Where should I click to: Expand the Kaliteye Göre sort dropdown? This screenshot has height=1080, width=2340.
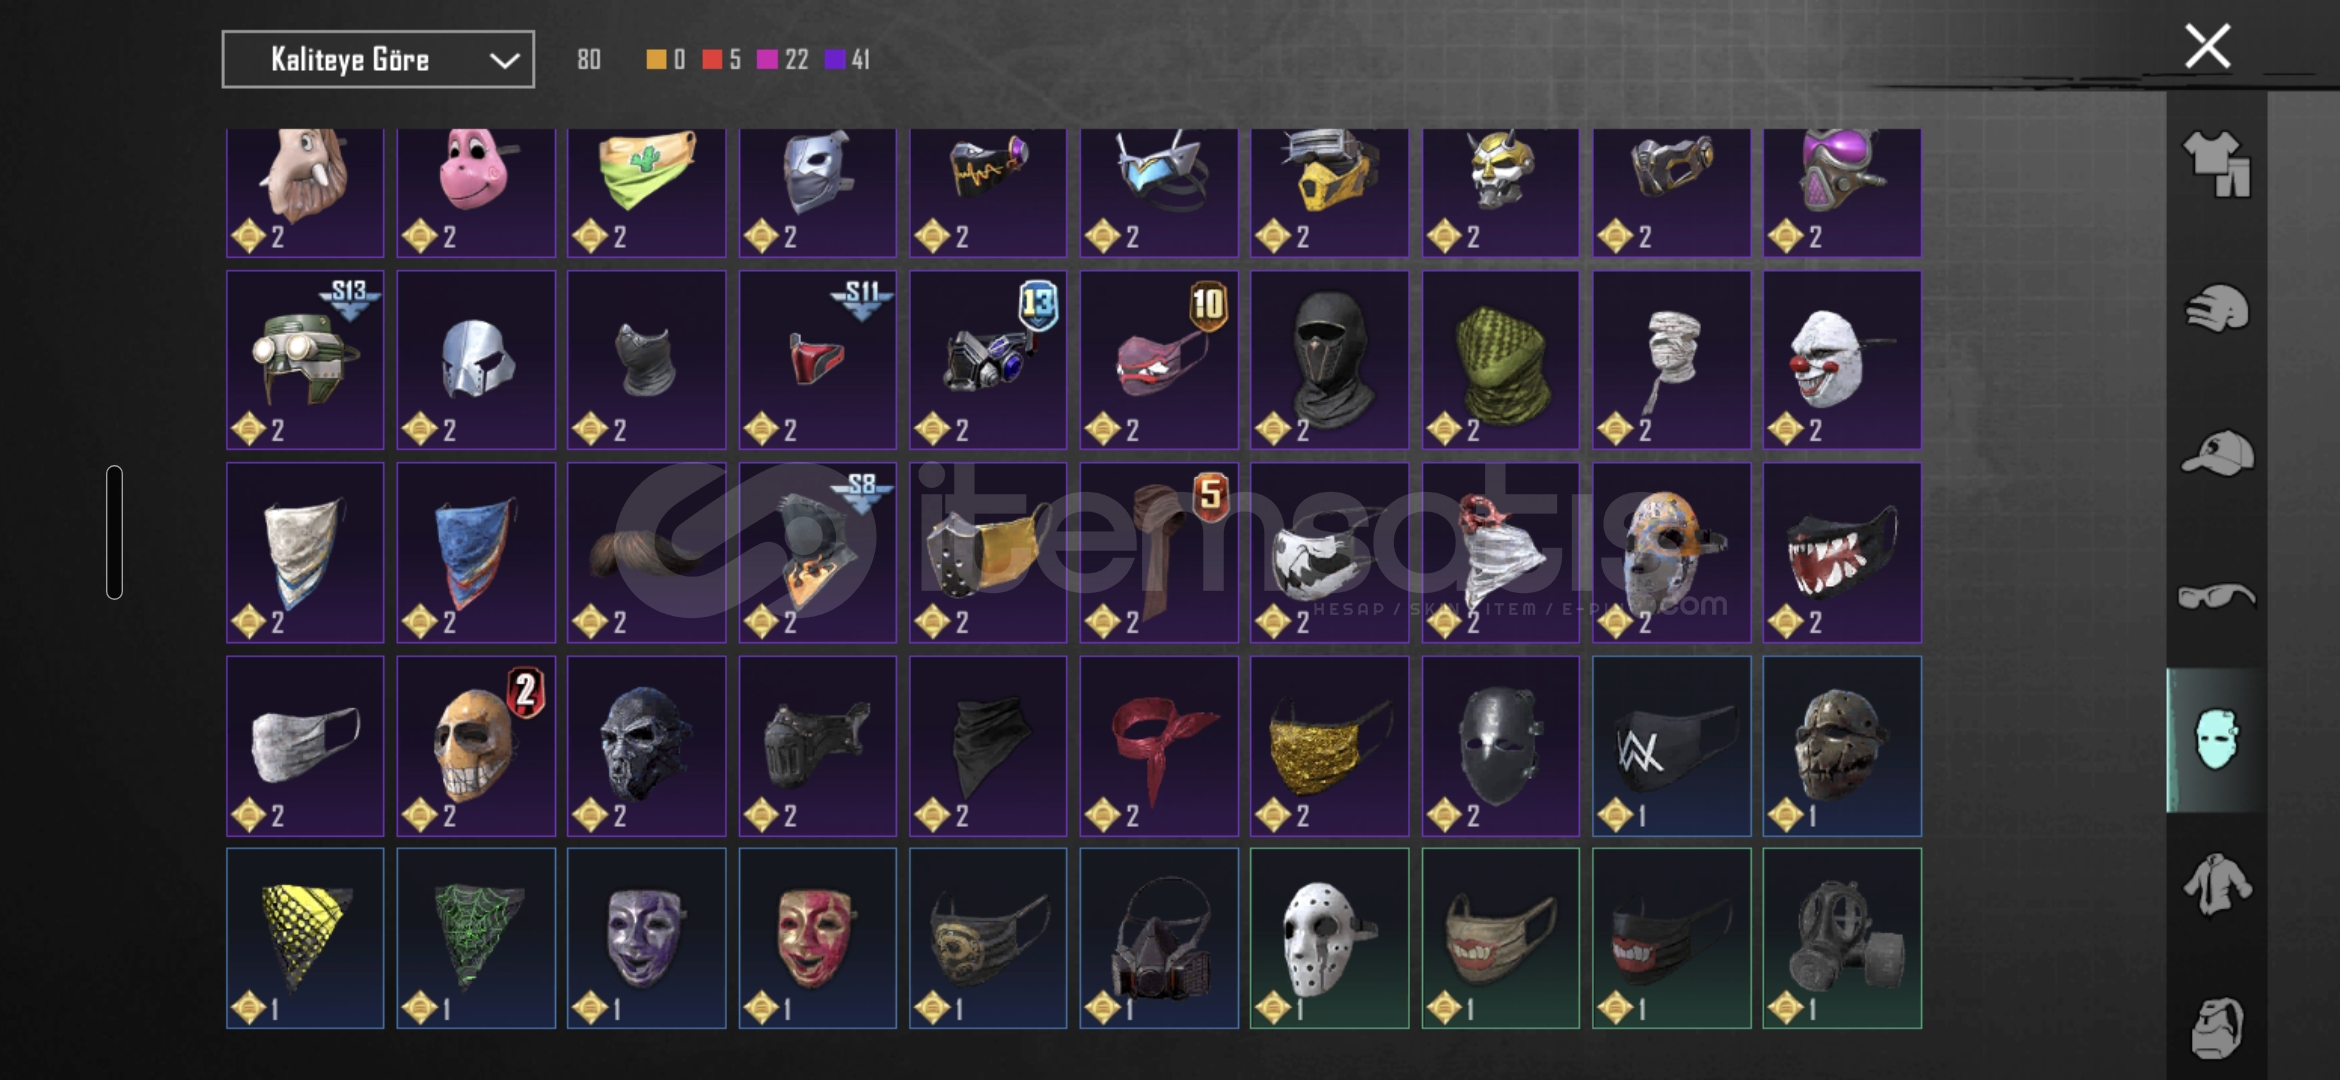pyautogui.click(x=378, y=60)
